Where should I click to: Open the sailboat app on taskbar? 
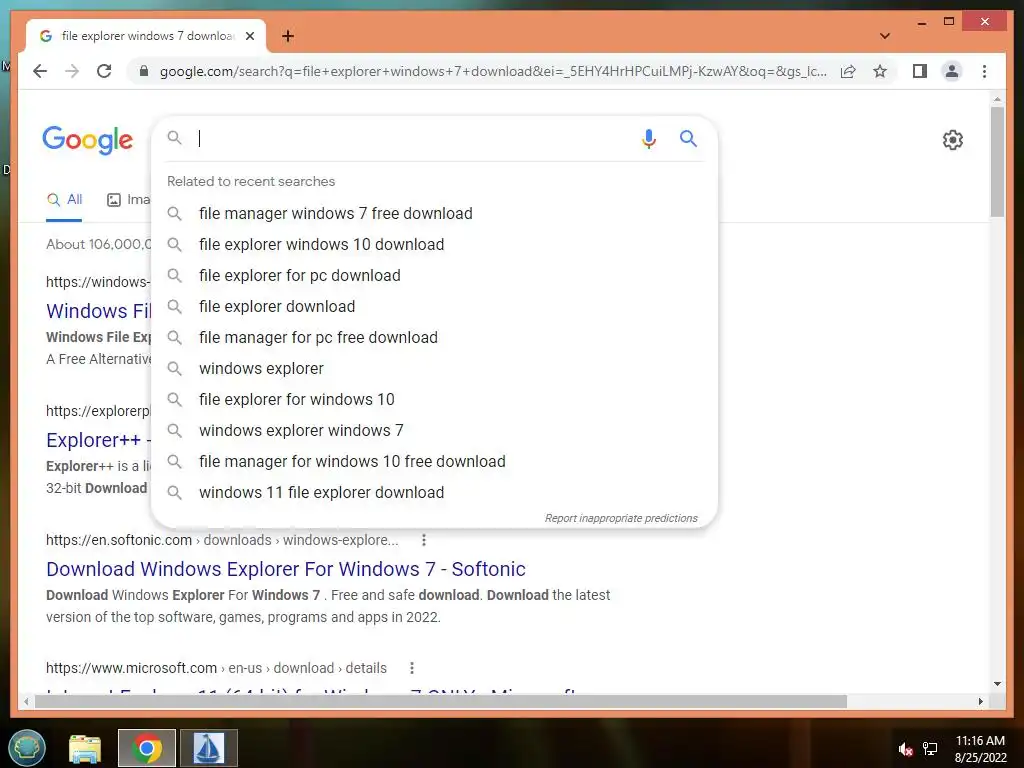point(209,748)
